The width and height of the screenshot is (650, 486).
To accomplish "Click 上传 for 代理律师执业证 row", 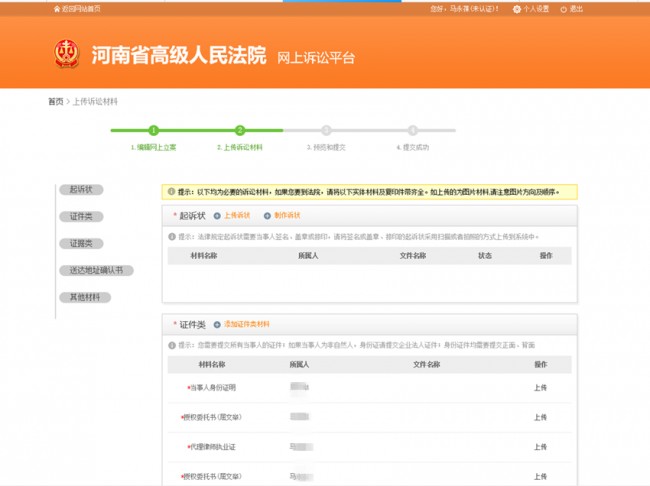I will click(x=540, y=447).
